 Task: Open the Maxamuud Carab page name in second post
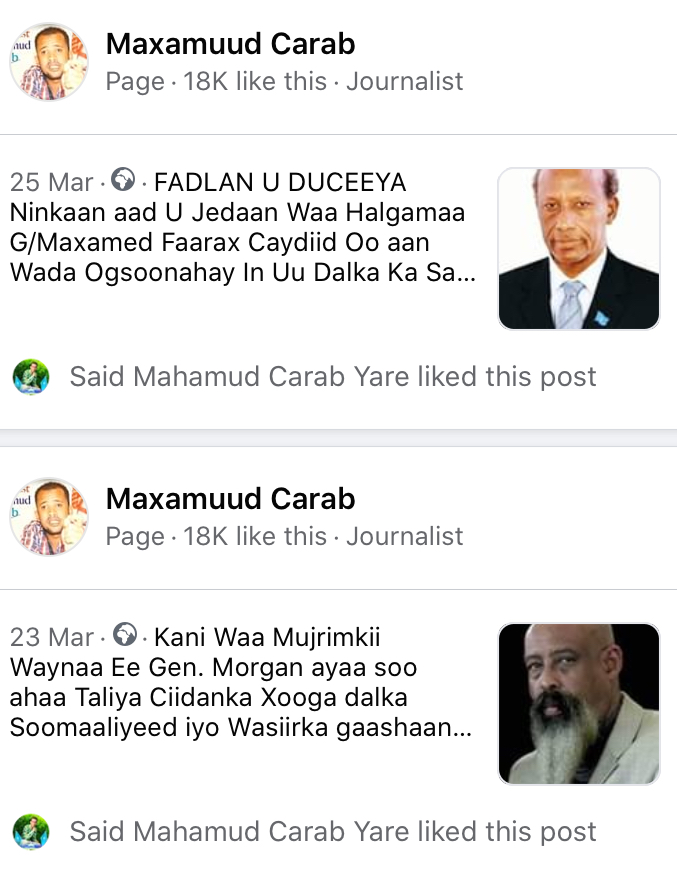point(230,499)
